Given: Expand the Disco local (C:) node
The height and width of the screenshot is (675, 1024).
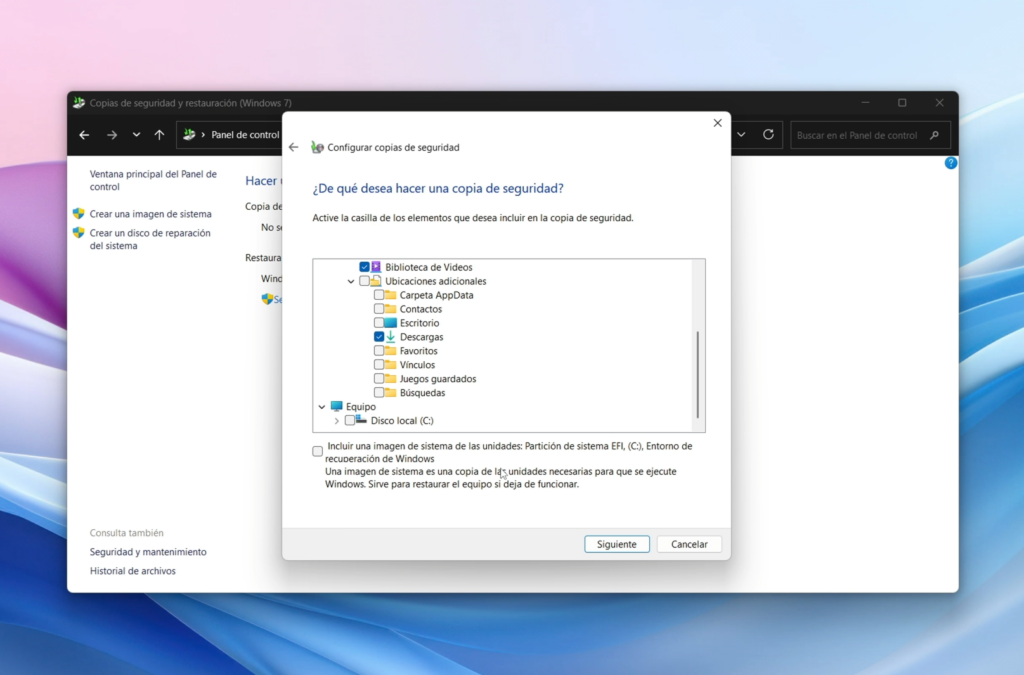Looking at the screenshot, I should pyautogui.click(x=337, y=421).
